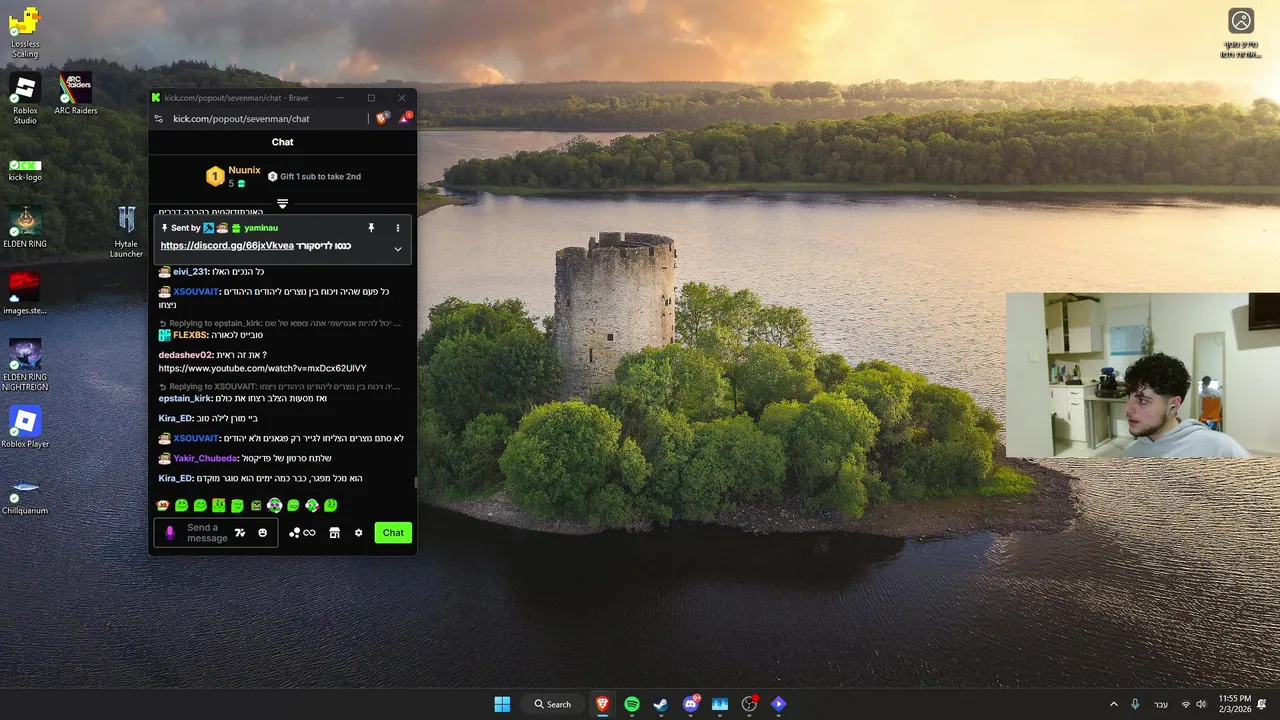Select the kick-logo desktop file
This screenshot has height=720, width=1280.
(x=25, y=168)
